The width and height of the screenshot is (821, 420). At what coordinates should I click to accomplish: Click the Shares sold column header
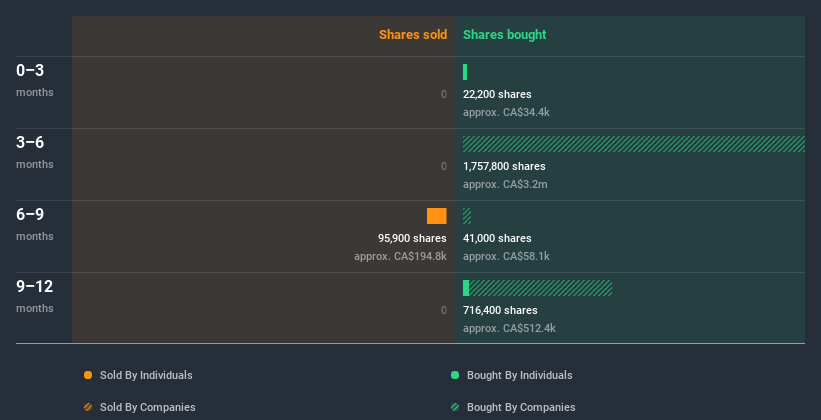click(x=413, y=35)
